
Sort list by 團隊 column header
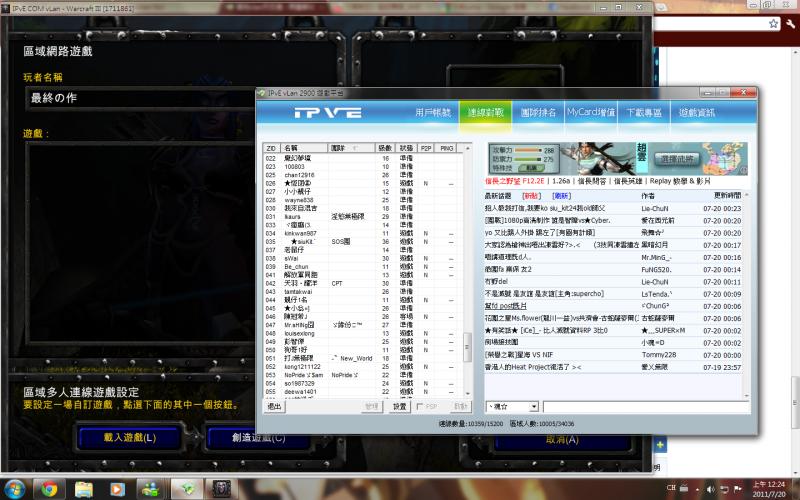pyautogui.click(x=351, y=148)
